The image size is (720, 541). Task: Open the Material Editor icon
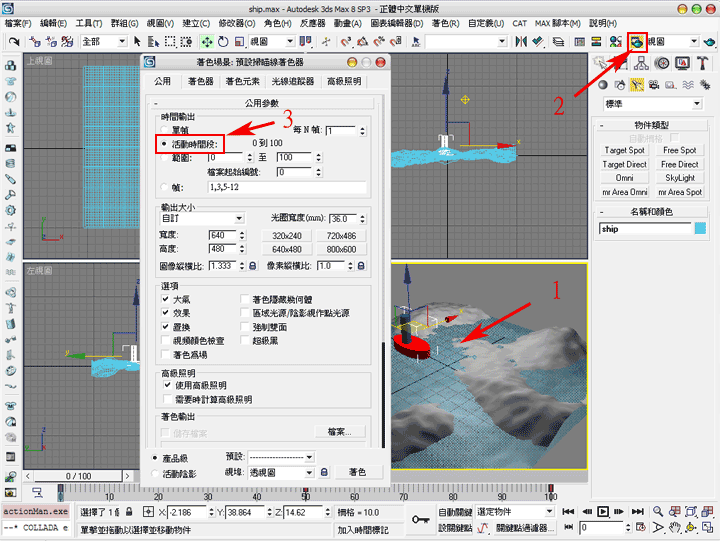pyautogui.click(x=615, y=42)
